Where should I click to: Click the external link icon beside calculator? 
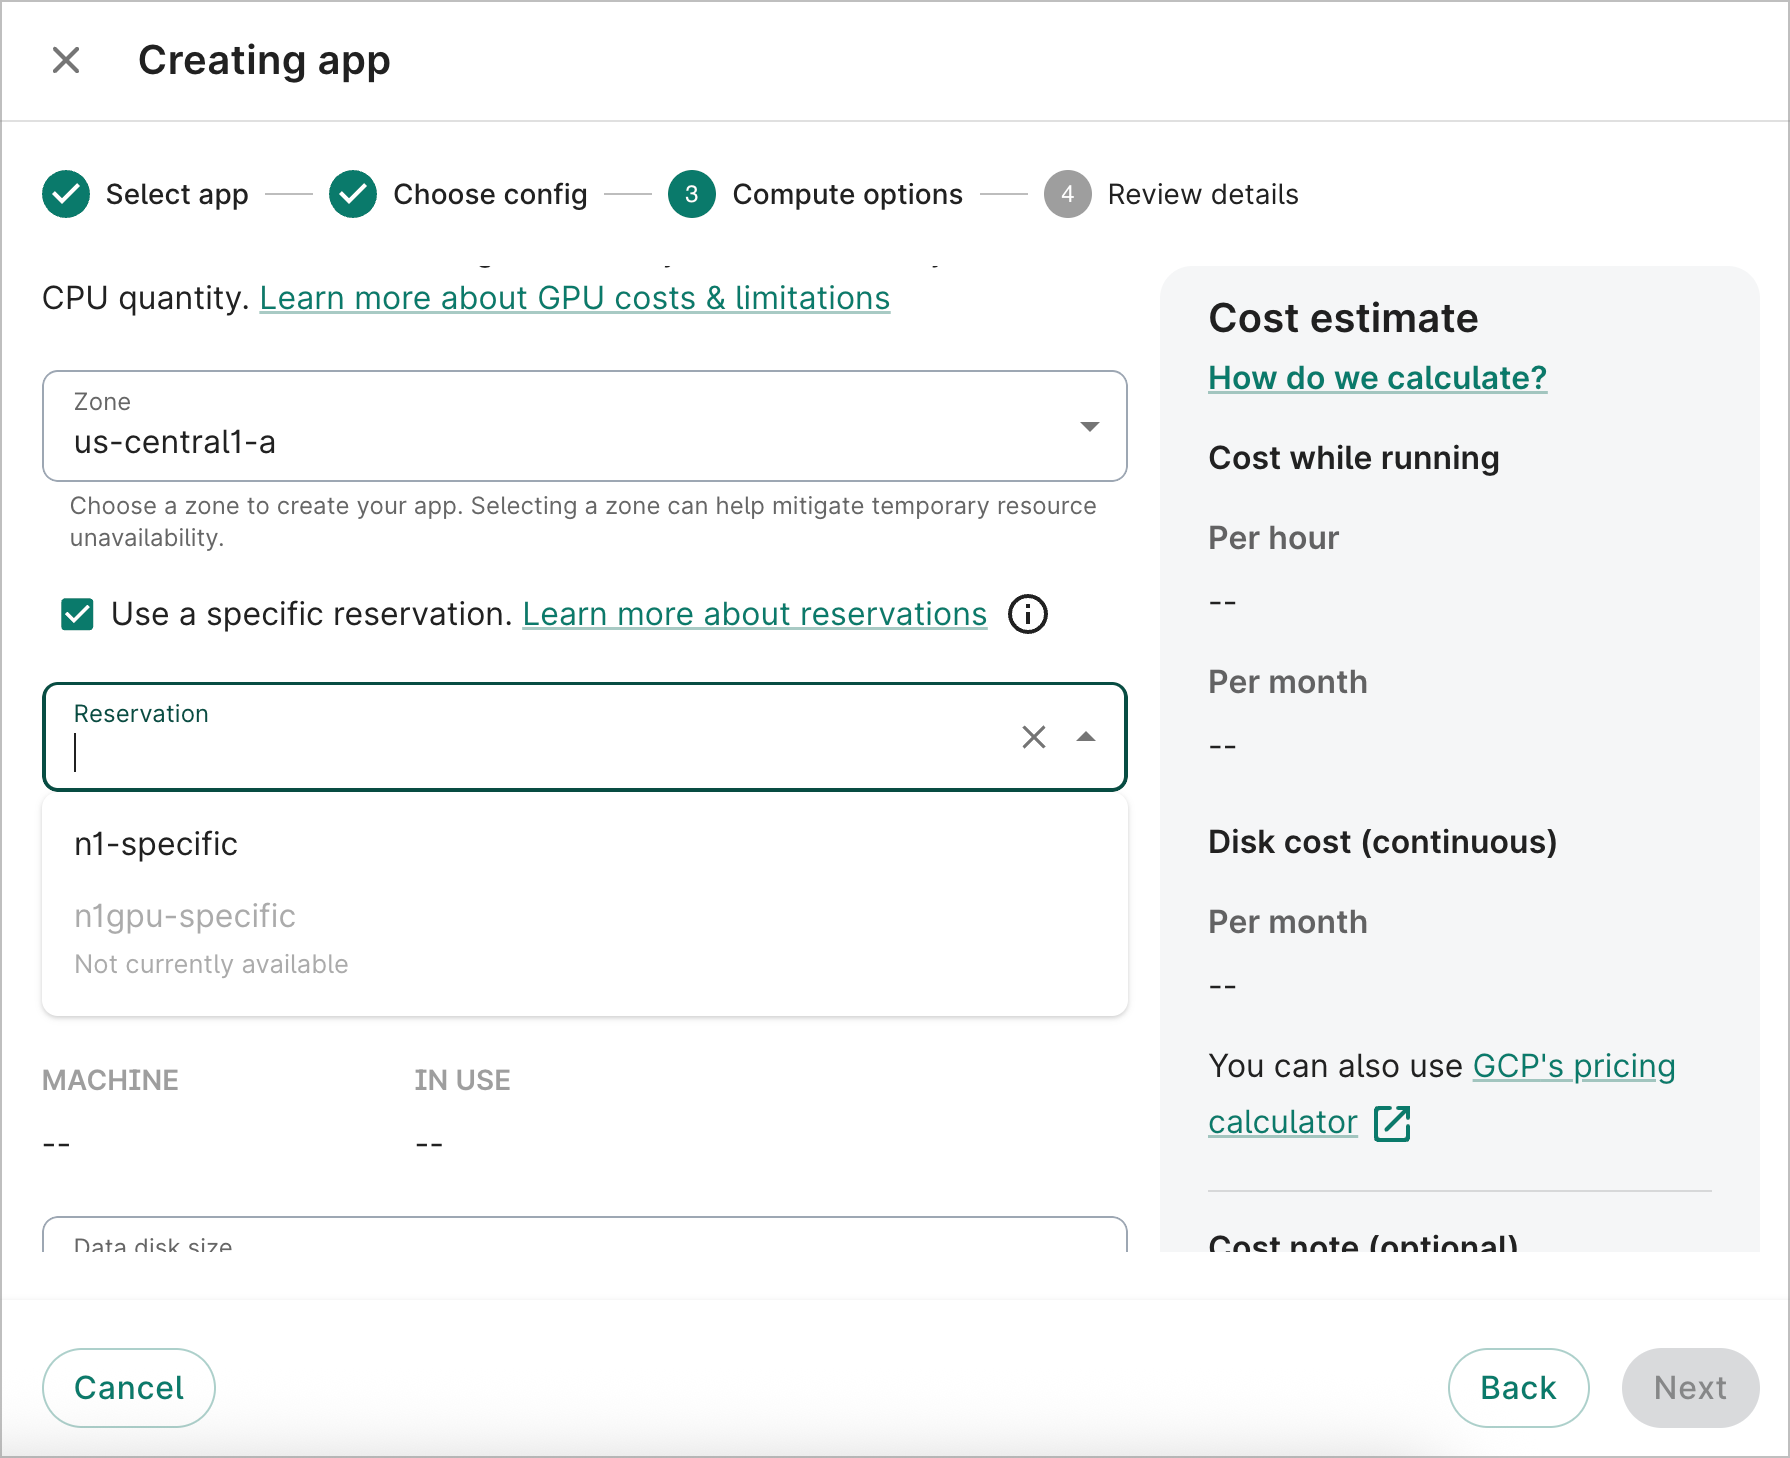pos(1391,1123)
